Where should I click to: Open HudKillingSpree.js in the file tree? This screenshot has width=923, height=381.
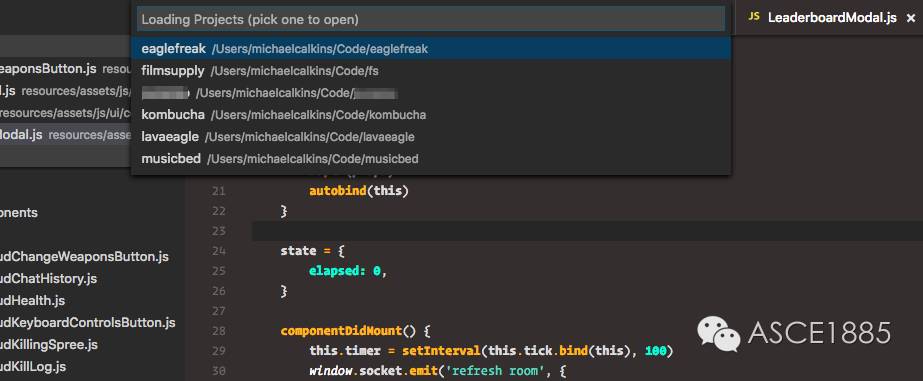pos(49,344)
